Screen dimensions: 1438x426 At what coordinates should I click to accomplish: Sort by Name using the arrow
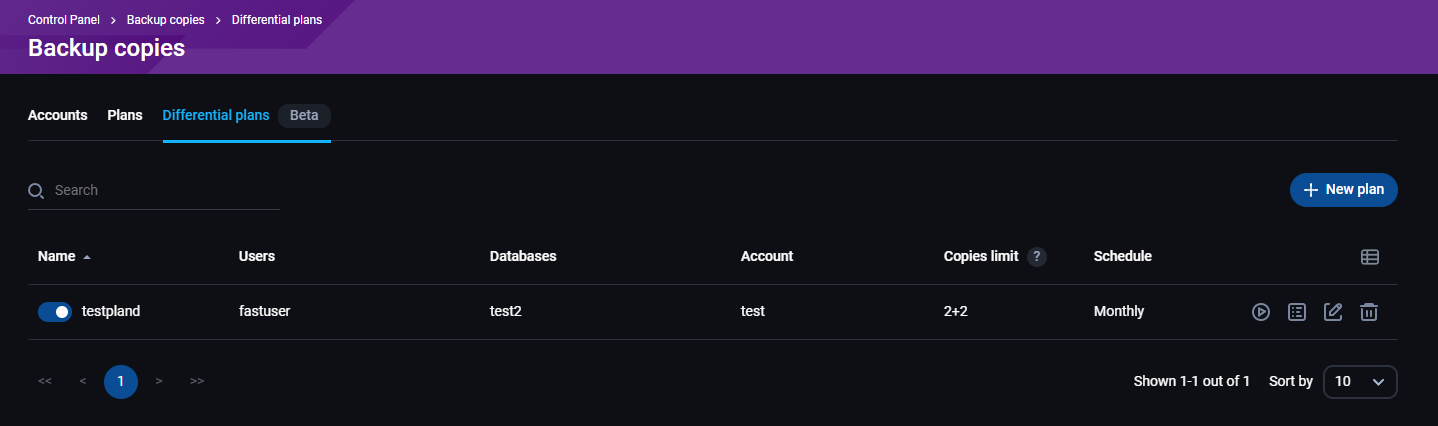click(87, 257)
